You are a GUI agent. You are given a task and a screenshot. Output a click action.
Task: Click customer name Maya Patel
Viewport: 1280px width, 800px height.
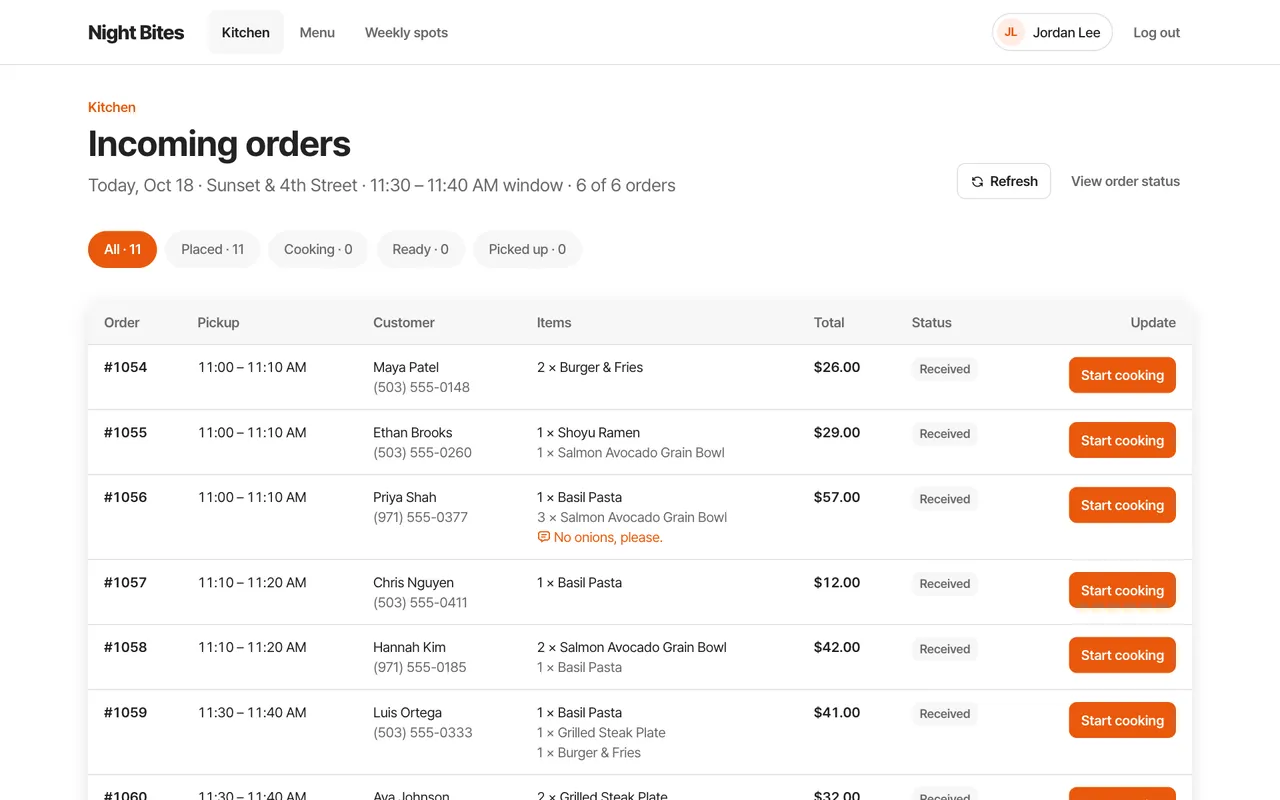tap(406, 367)
